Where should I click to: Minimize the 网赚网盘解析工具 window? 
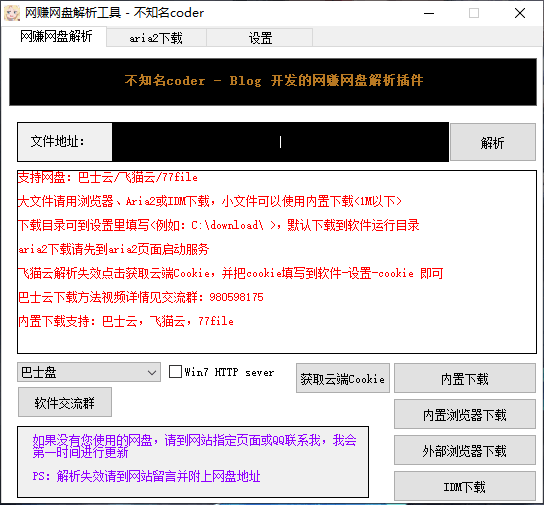click(429, 13)
